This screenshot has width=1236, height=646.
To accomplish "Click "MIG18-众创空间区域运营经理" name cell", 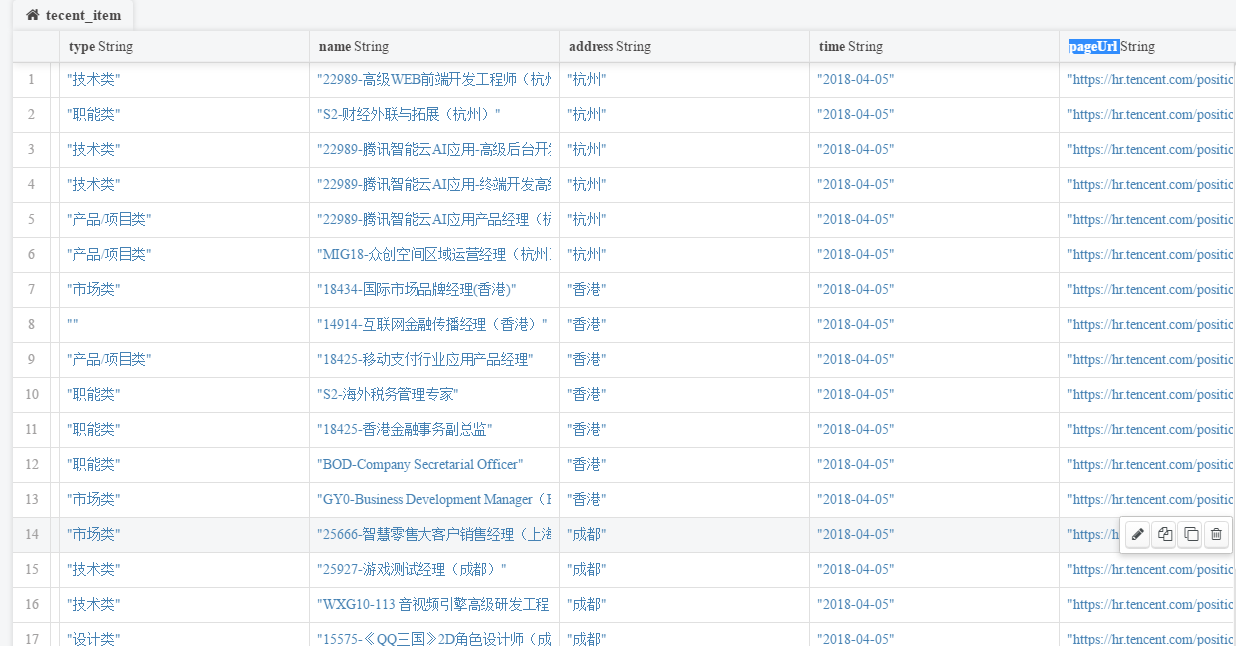I will tap(434, 255).
